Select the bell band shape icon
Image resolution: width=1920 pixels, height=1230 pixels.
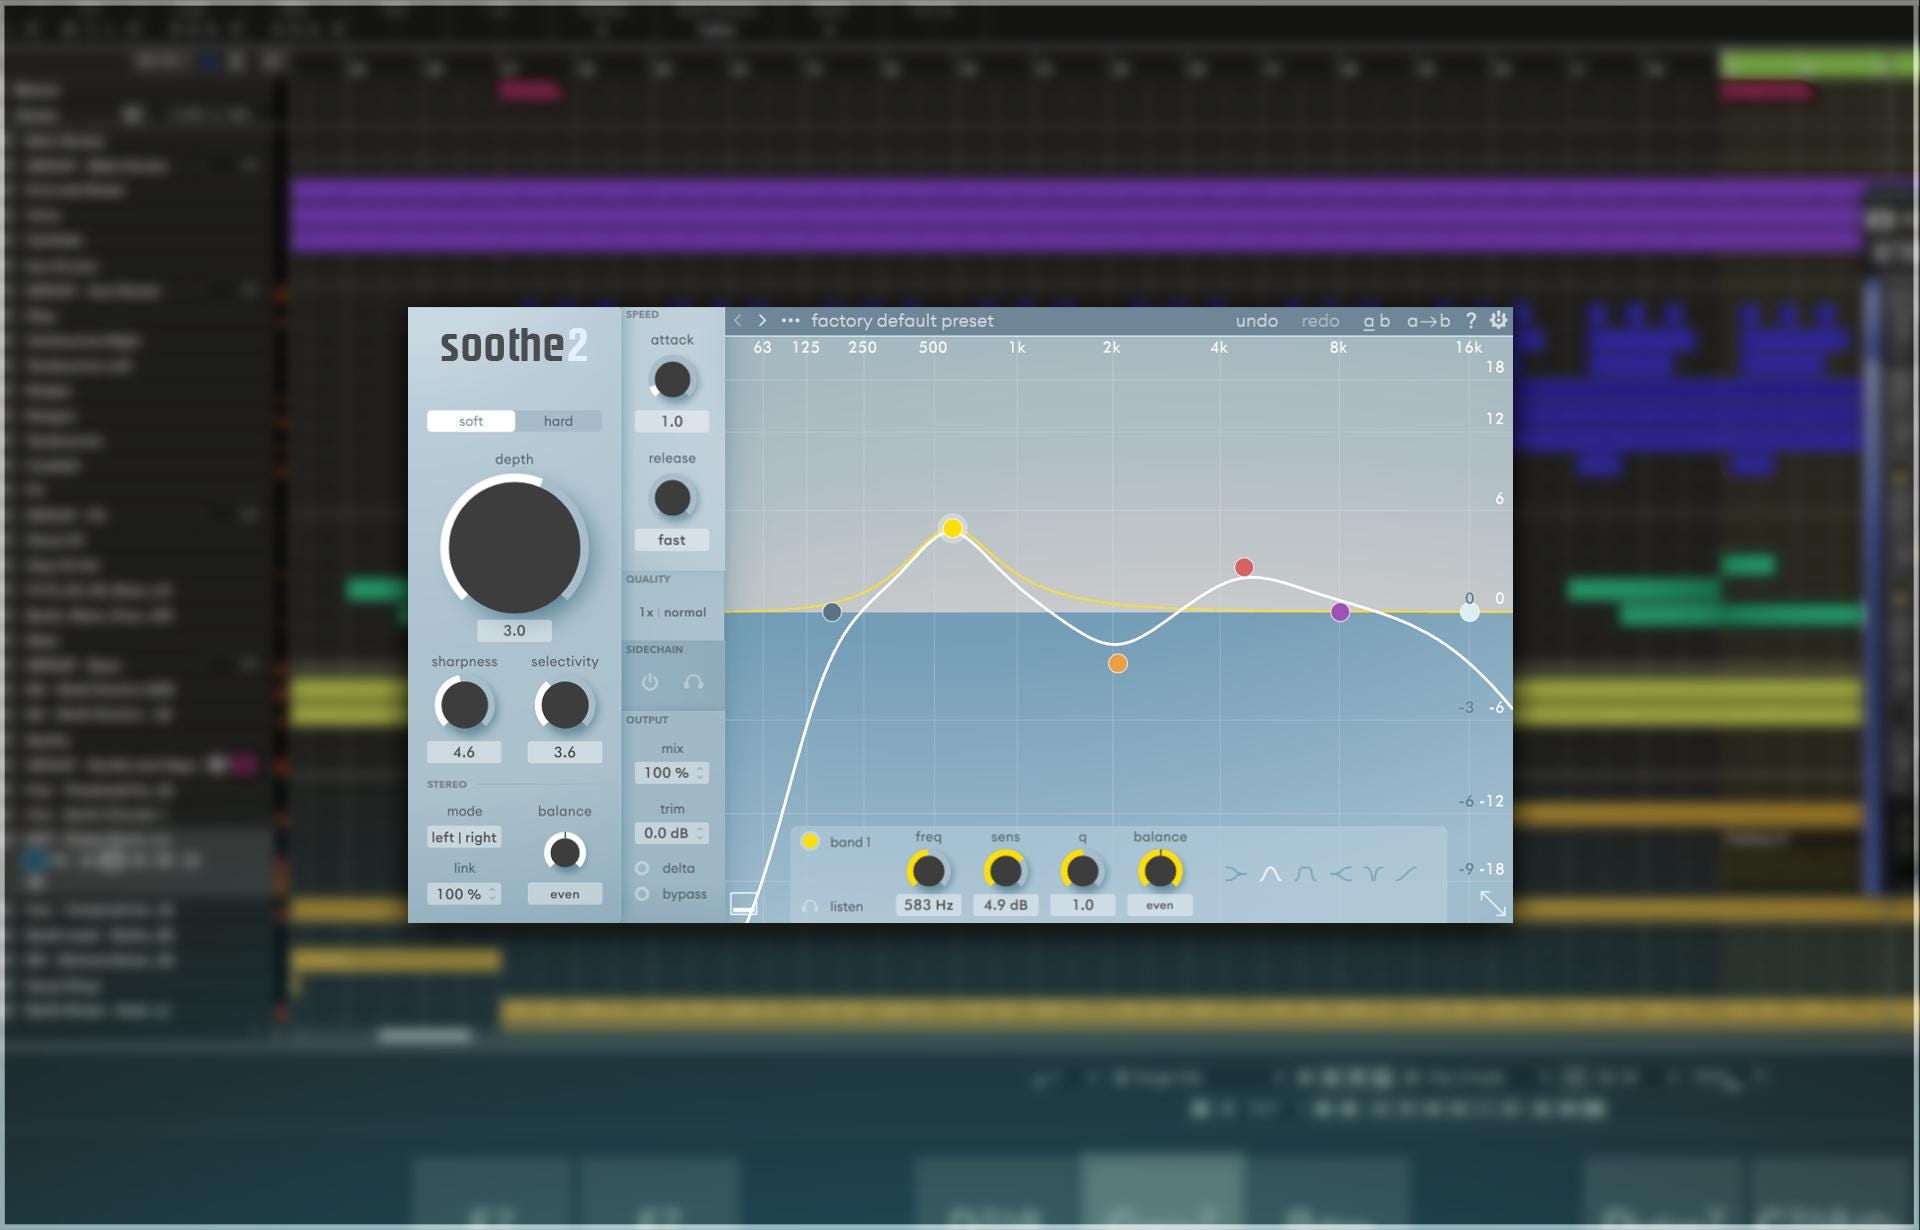(x=1270, y=873)
